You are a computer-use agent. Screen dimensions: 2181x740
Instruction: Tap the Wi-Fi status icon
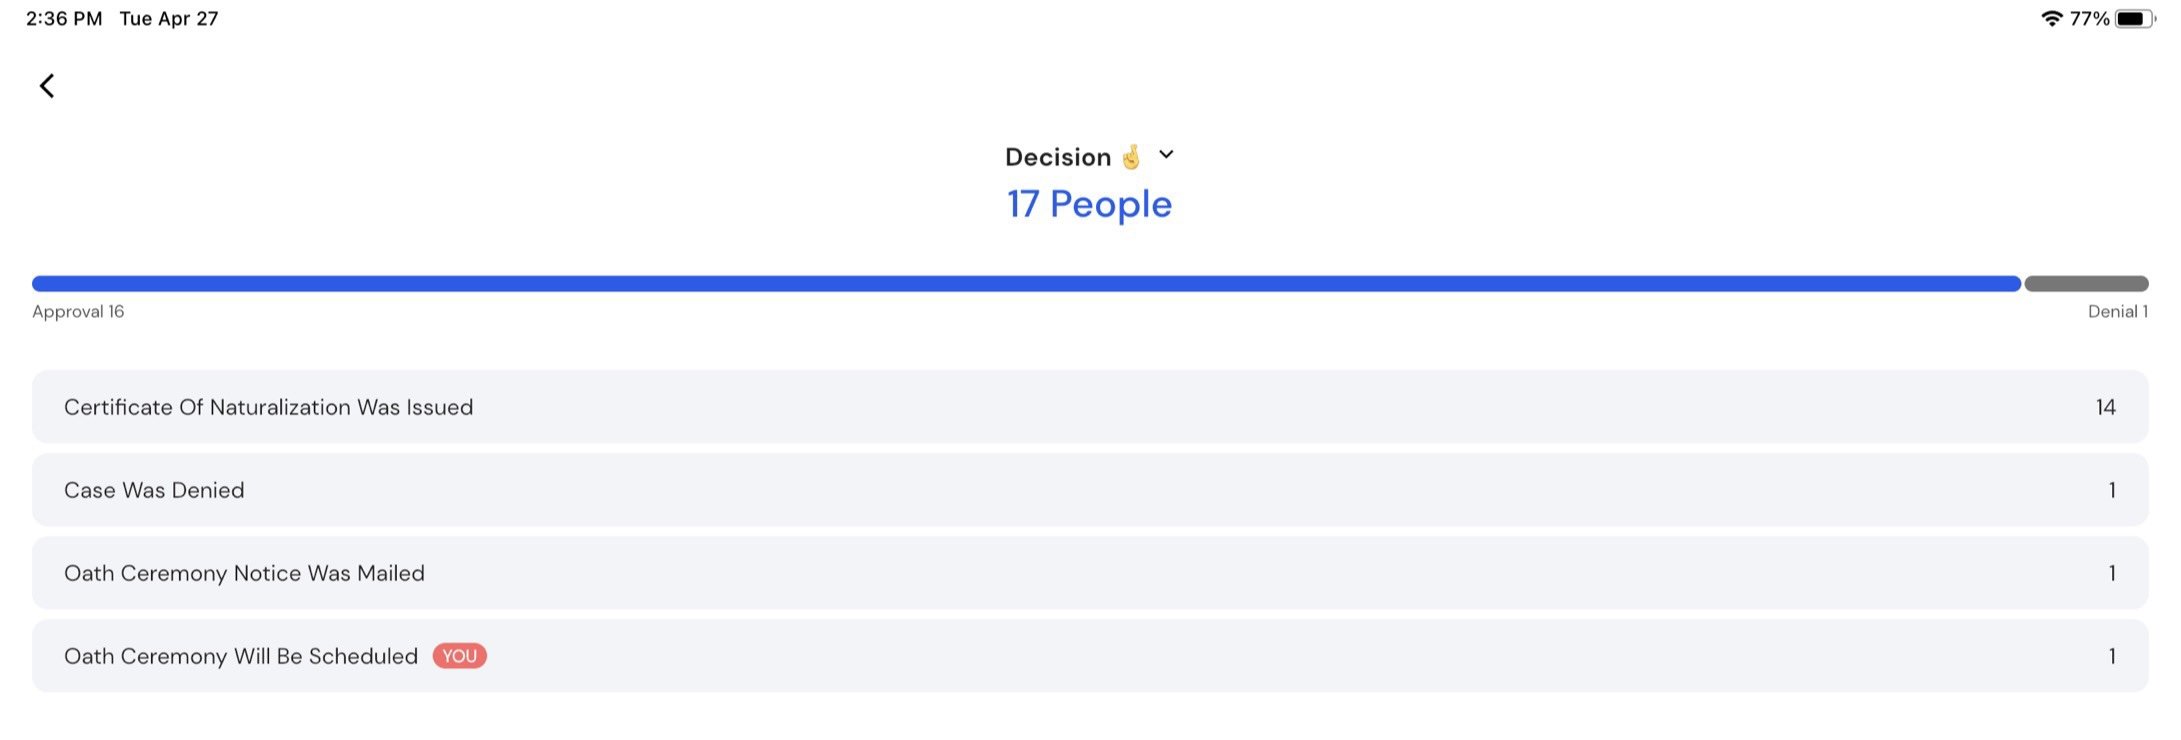click(2052, 18)
